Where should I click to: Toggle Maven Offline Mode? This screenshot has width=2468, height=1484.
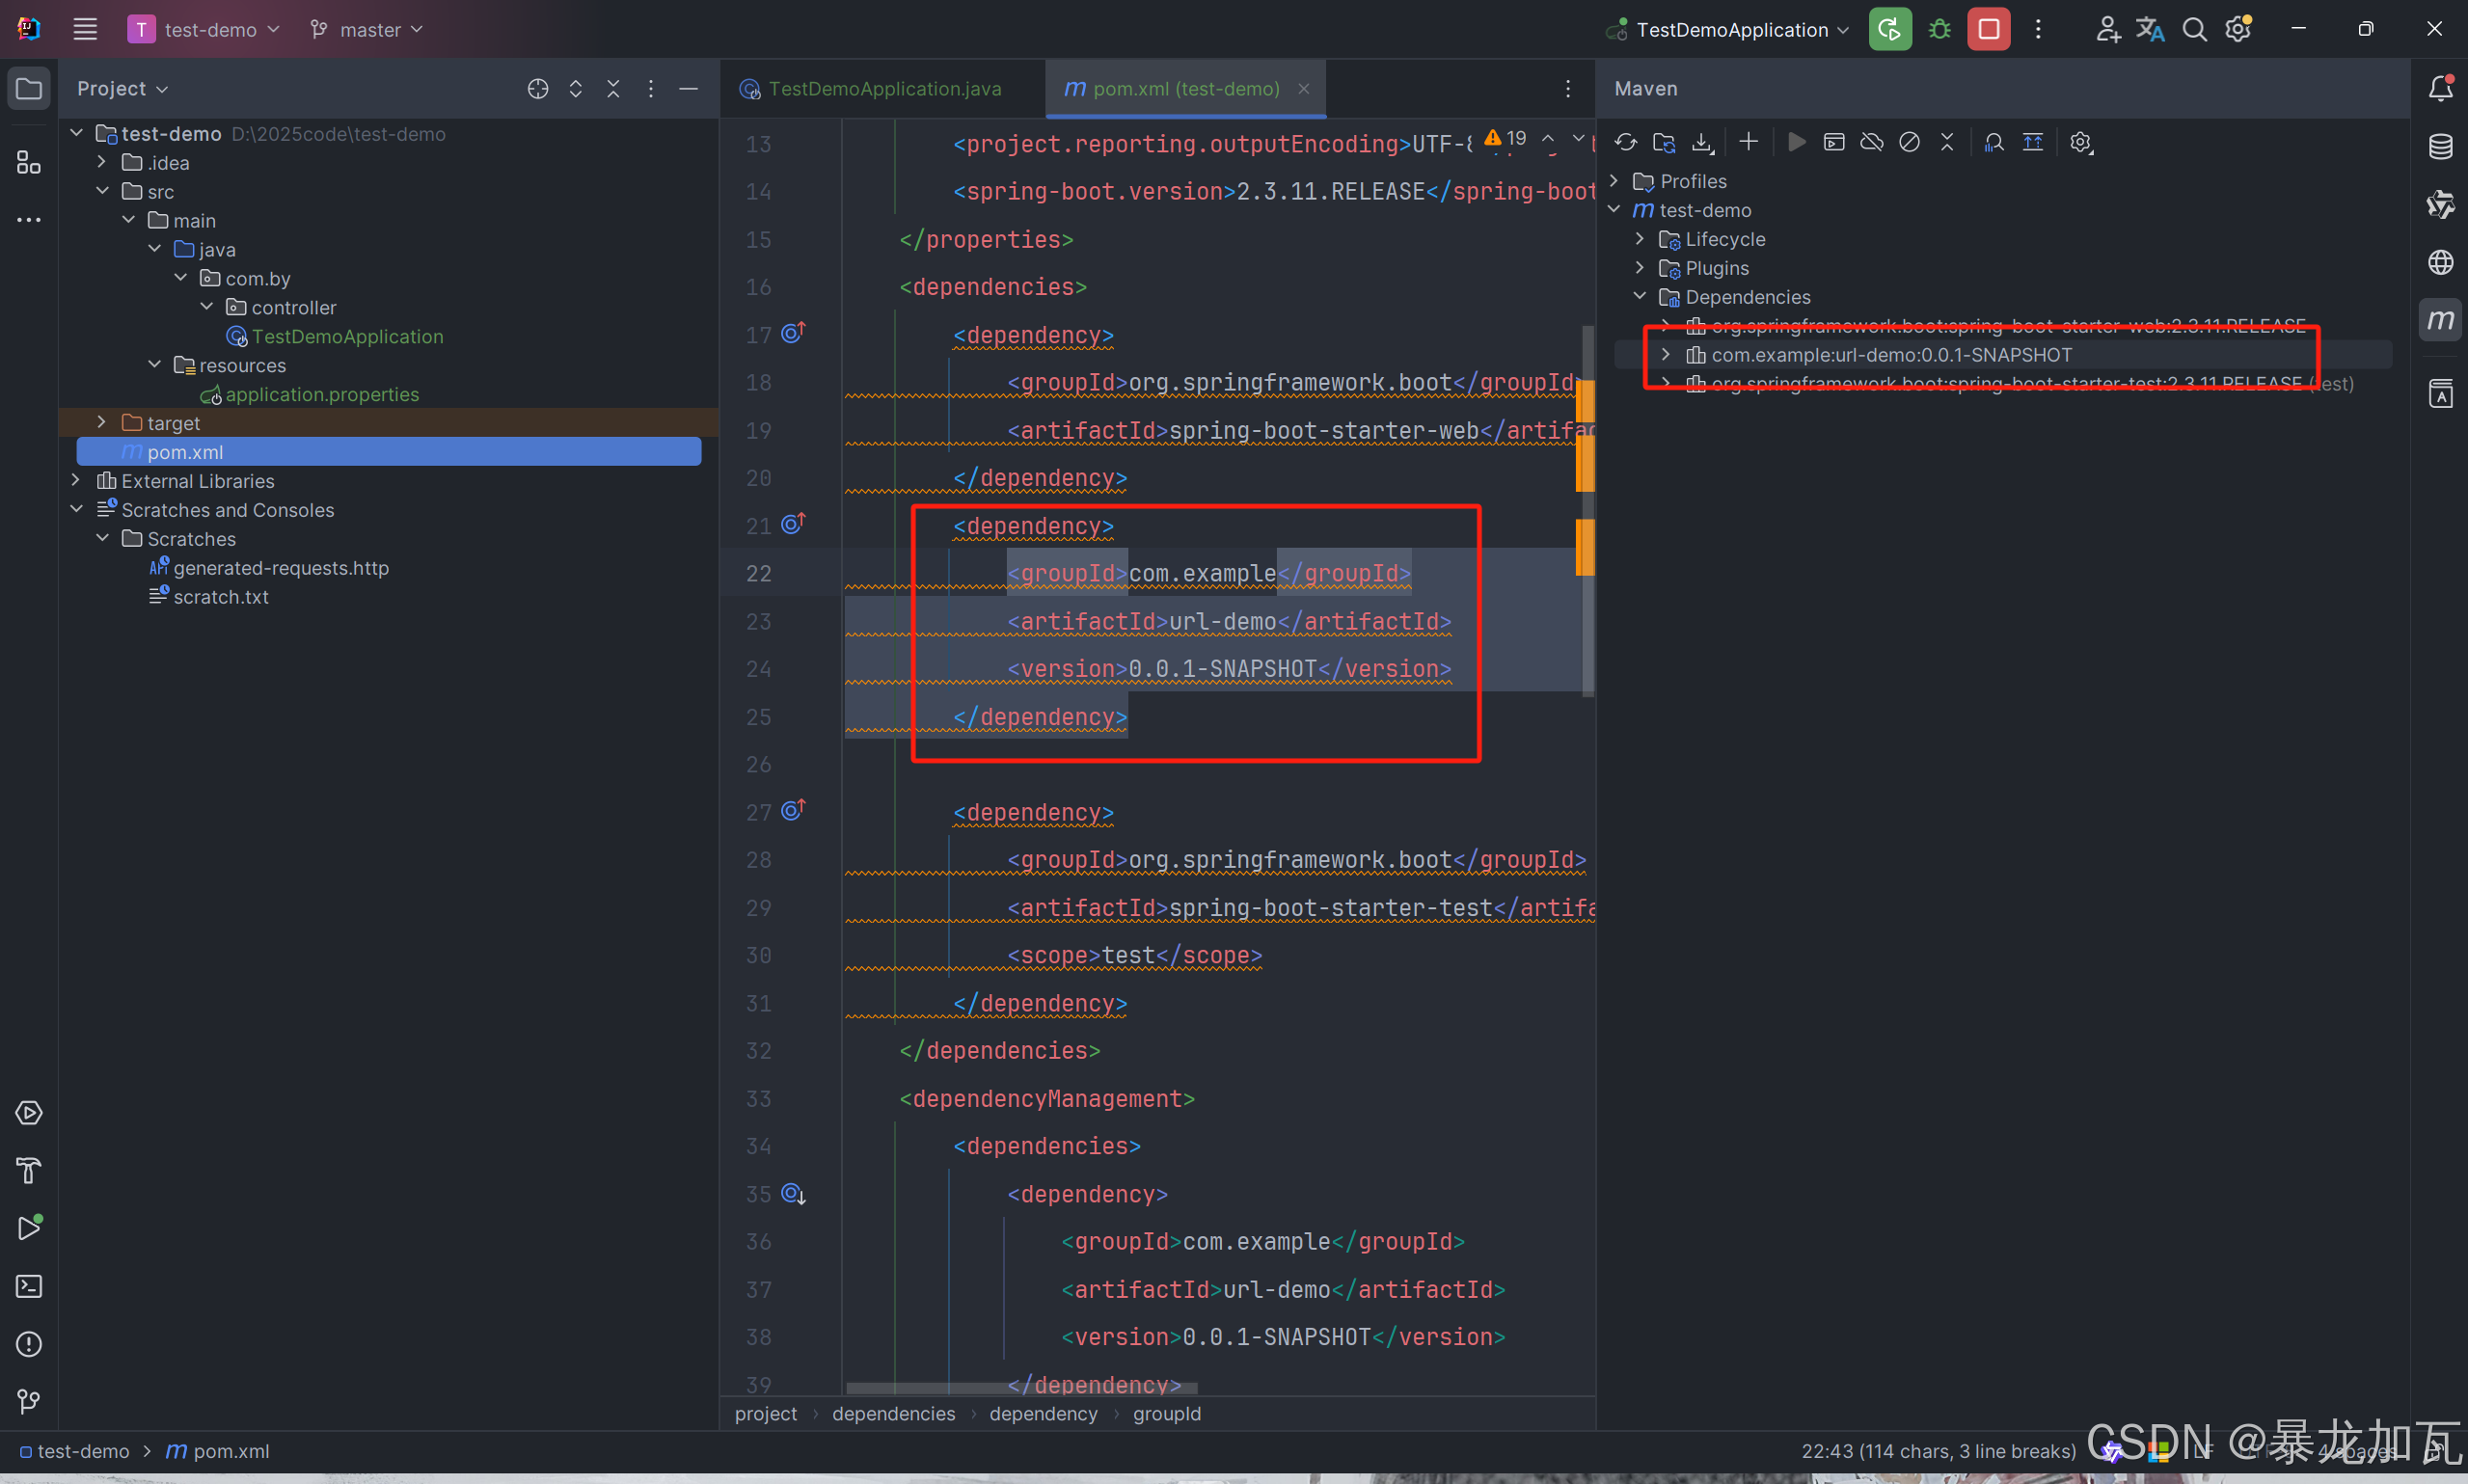1871,142
